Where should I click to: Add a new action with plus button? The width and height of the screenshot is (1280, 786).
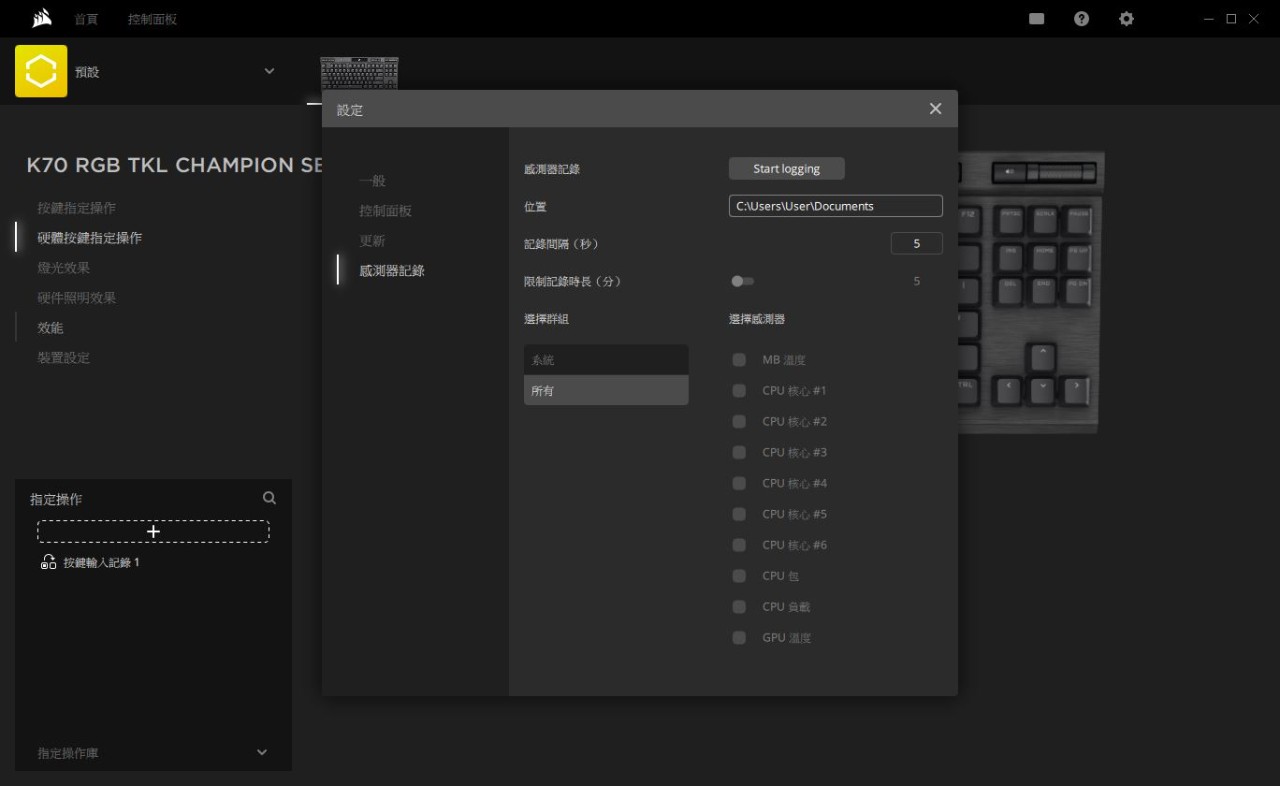(x=153, y=531)
